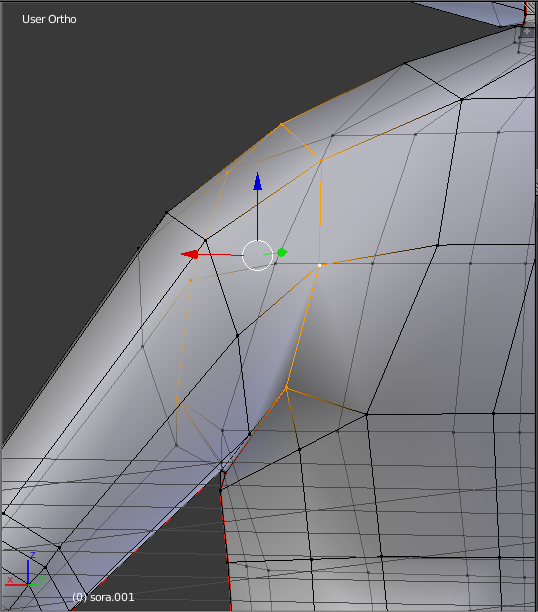Click the white circle at manipulator center
This screenshot has height=612, width=538.
pyautogui.click(x=257, y=255)
